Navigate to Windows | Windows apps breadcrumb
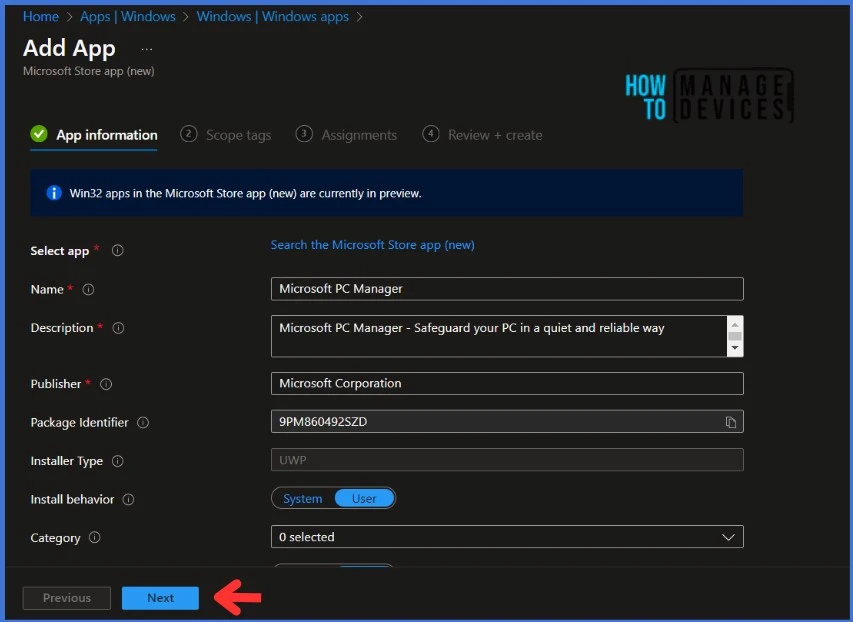 (273, 16)
